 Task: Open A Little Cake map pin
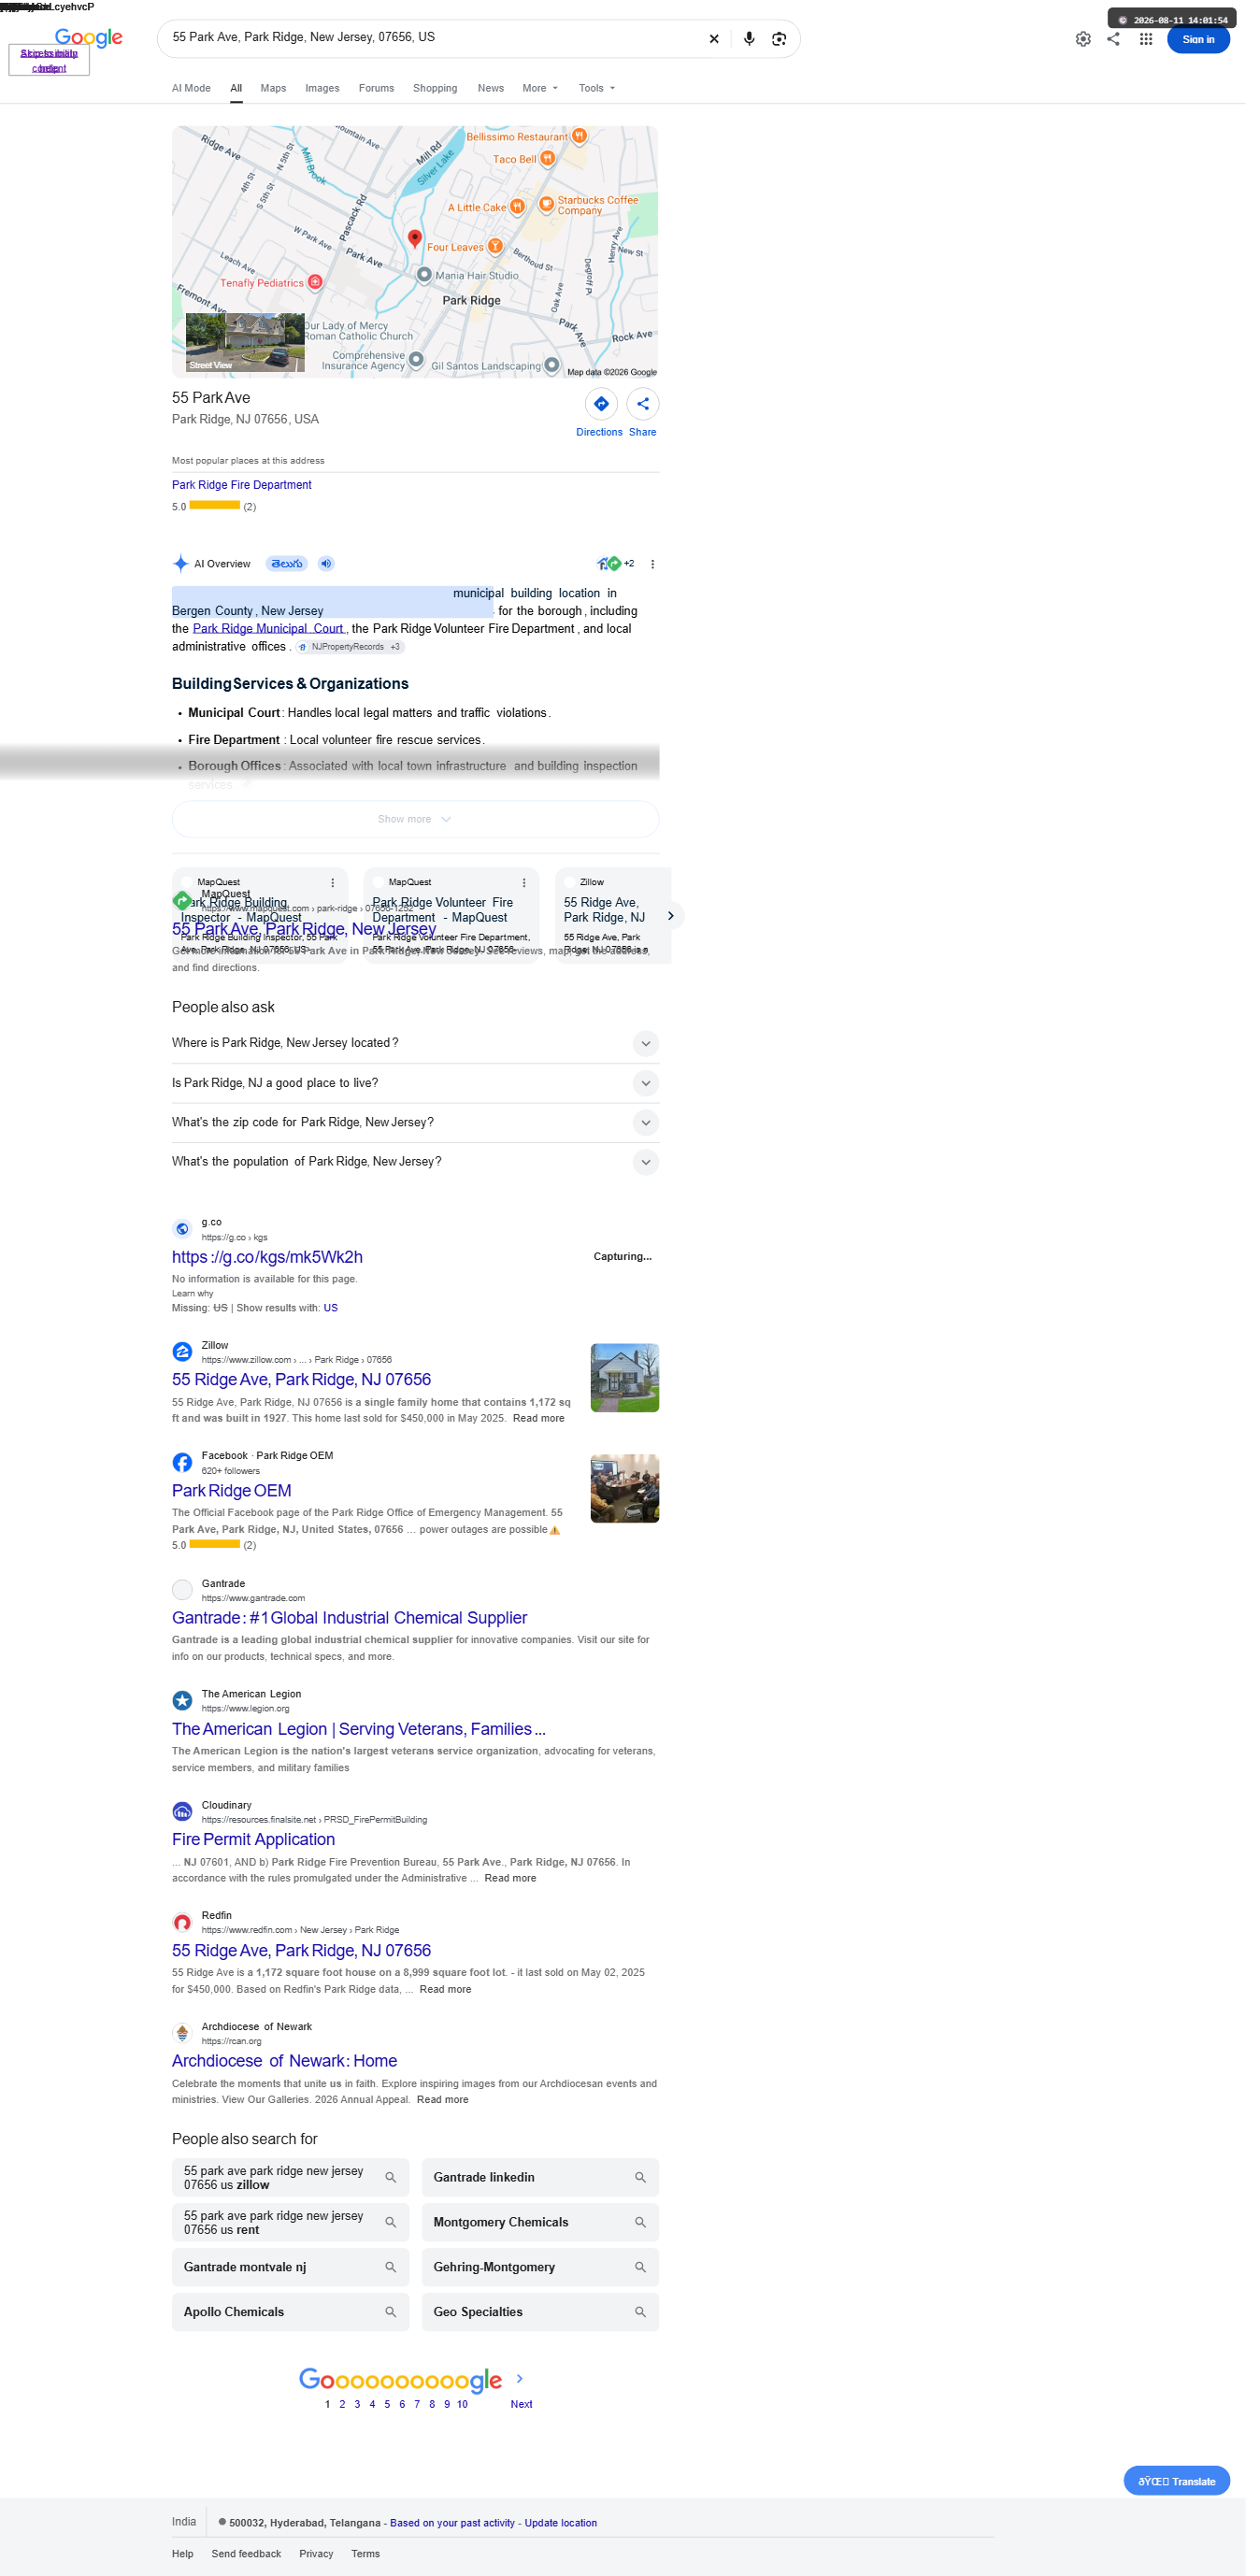(517, 207)
